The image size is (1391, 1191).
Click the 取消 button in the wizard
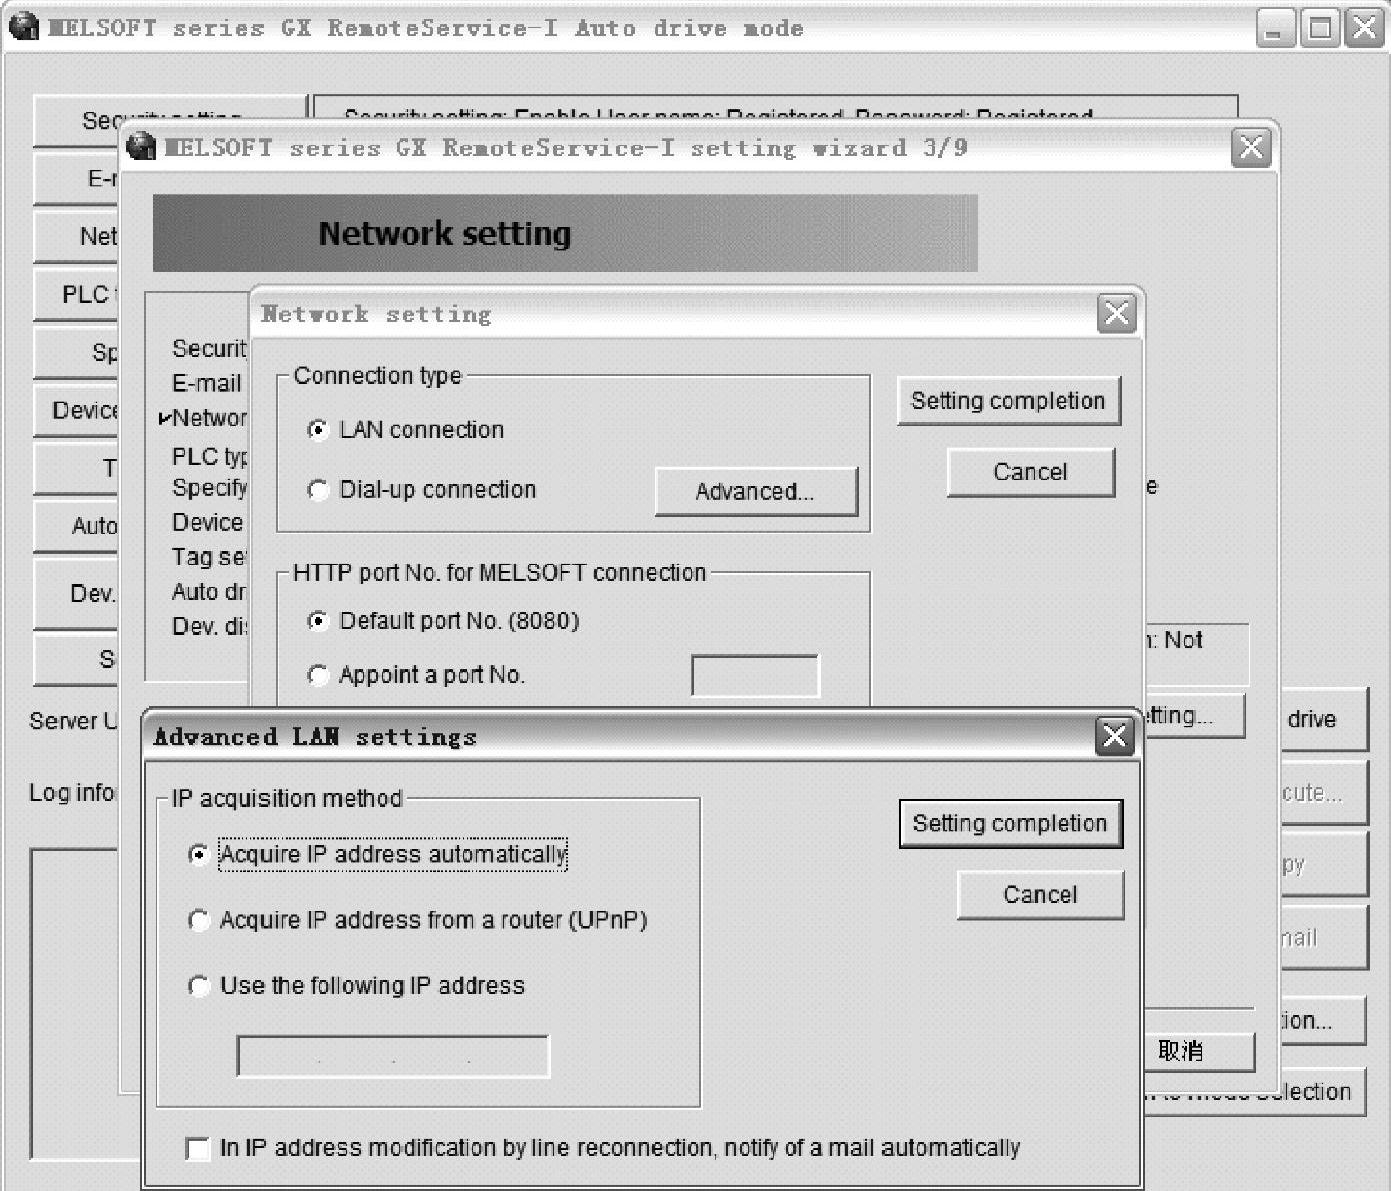coord(1198,1050)
